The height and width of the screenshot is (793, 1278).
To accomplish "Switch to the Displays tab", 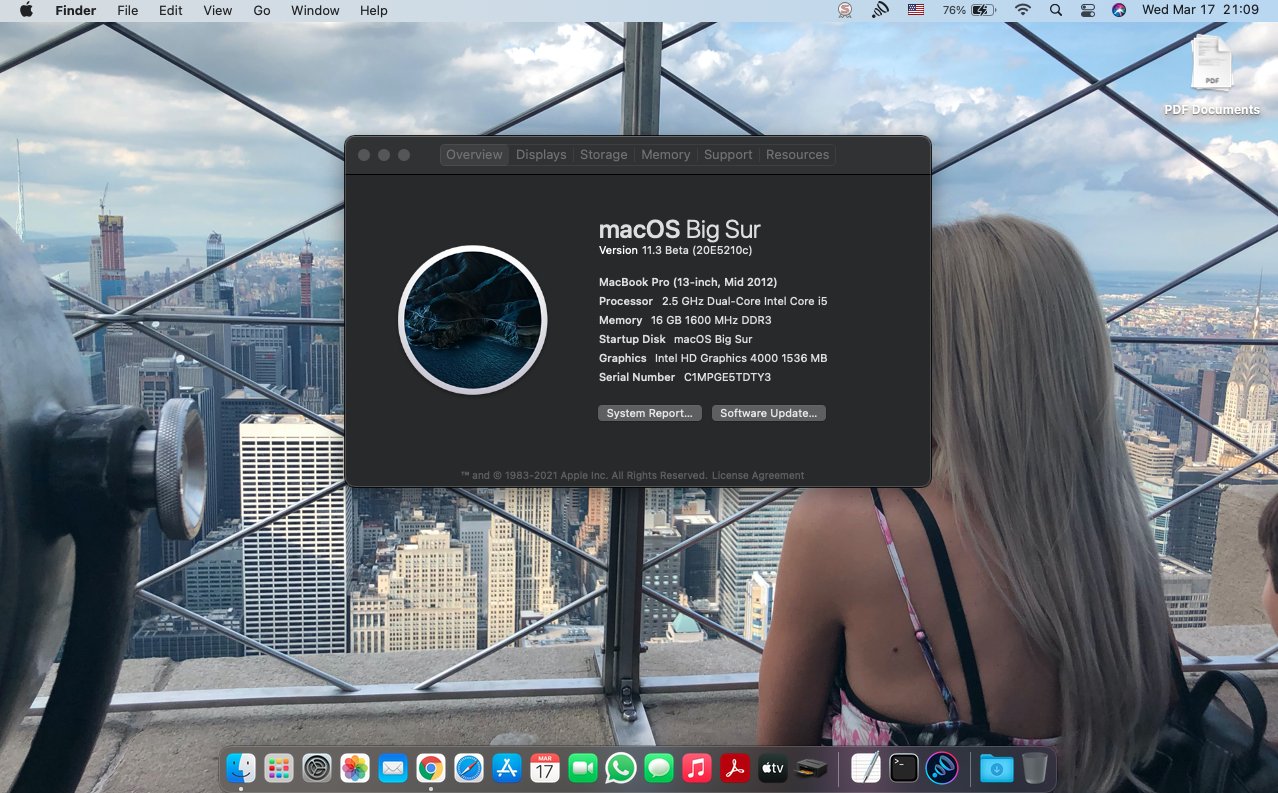I will point(541,155).
